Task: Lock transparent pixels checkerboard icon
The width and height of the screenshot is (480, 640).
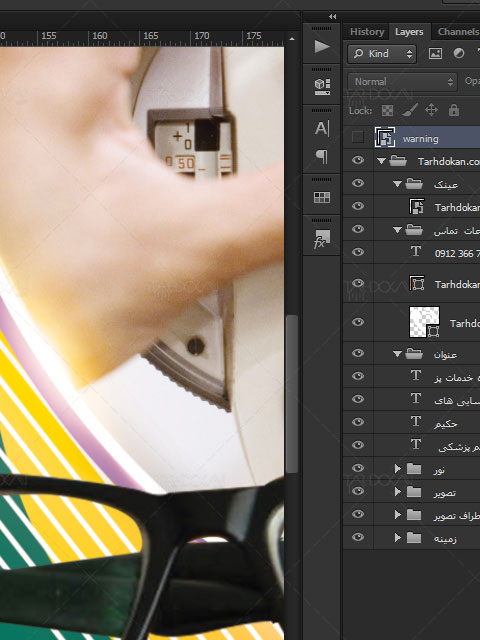Action: tap(387, 110)
